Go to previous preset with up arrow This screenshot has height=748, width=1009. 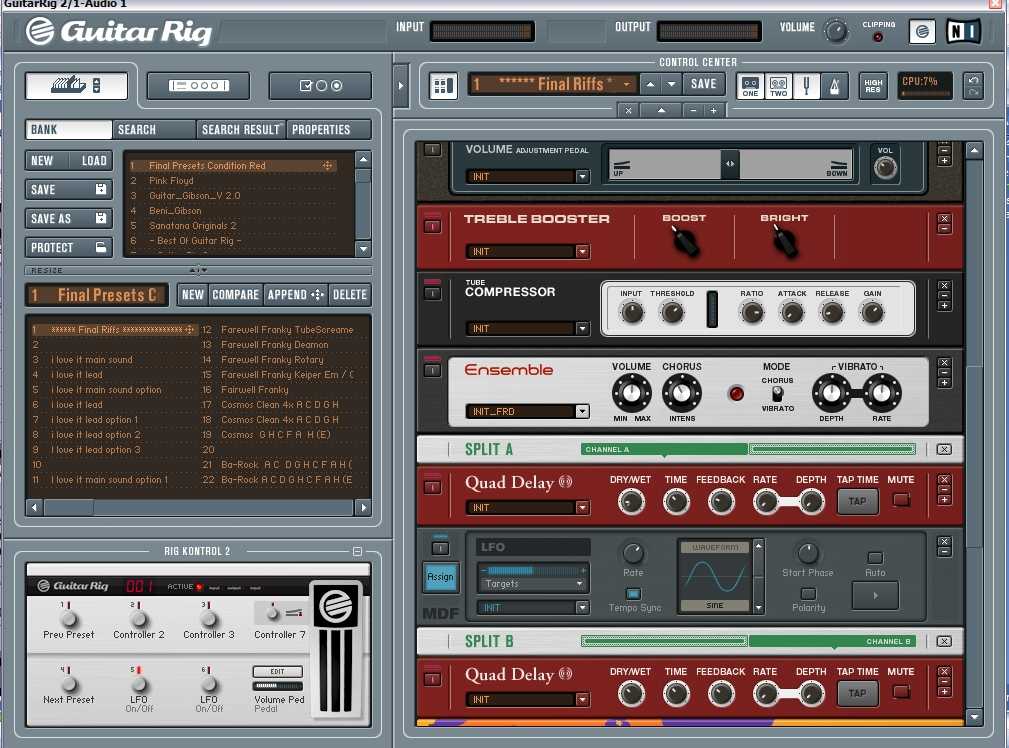651,84
